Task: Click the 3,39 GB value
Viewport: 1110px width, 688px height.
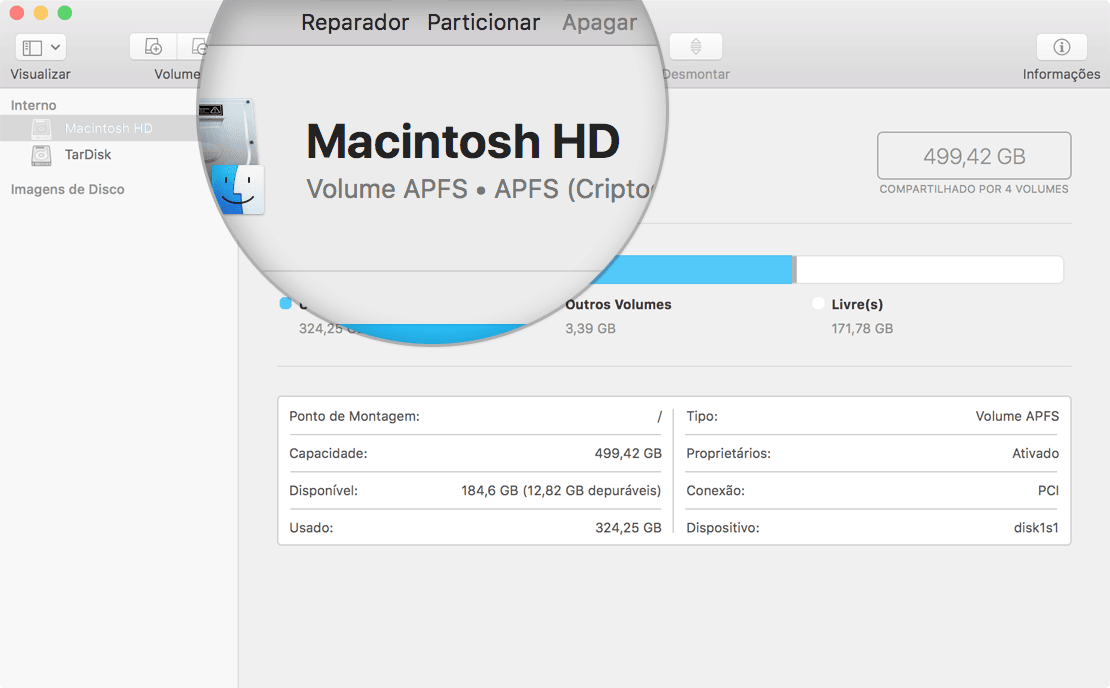Action: pyautogui.click(x=590, y=328)
